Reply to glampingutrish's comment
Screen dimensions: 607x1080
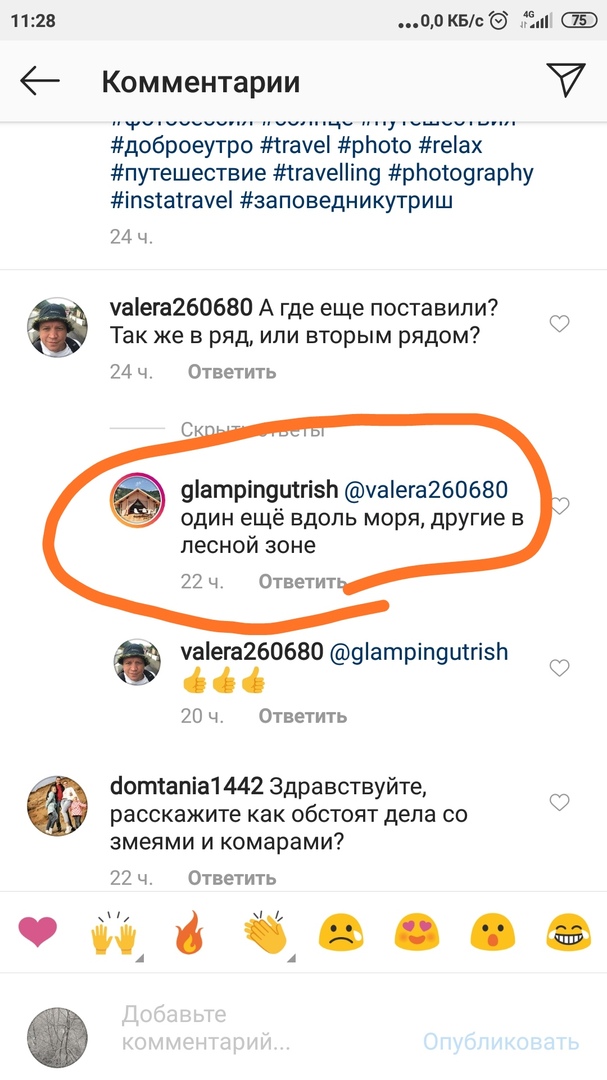click(302, 581)
